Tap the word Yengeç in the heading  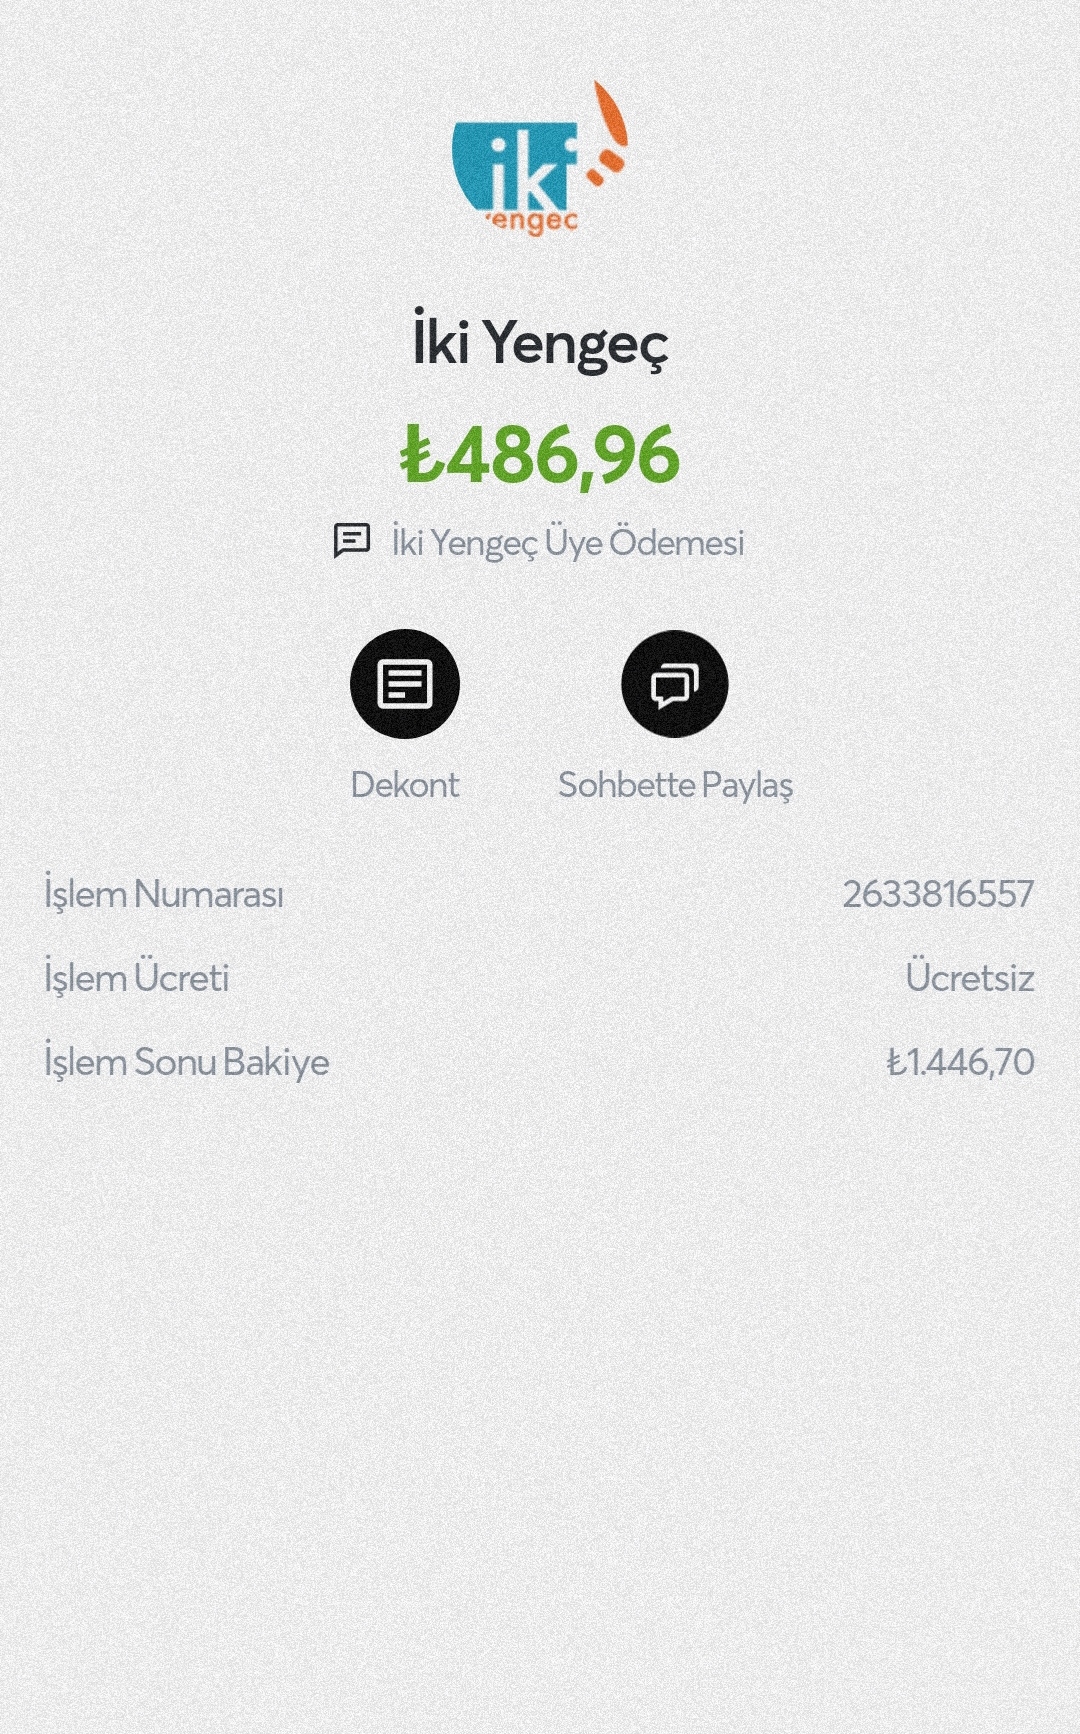tap(576, 344)
